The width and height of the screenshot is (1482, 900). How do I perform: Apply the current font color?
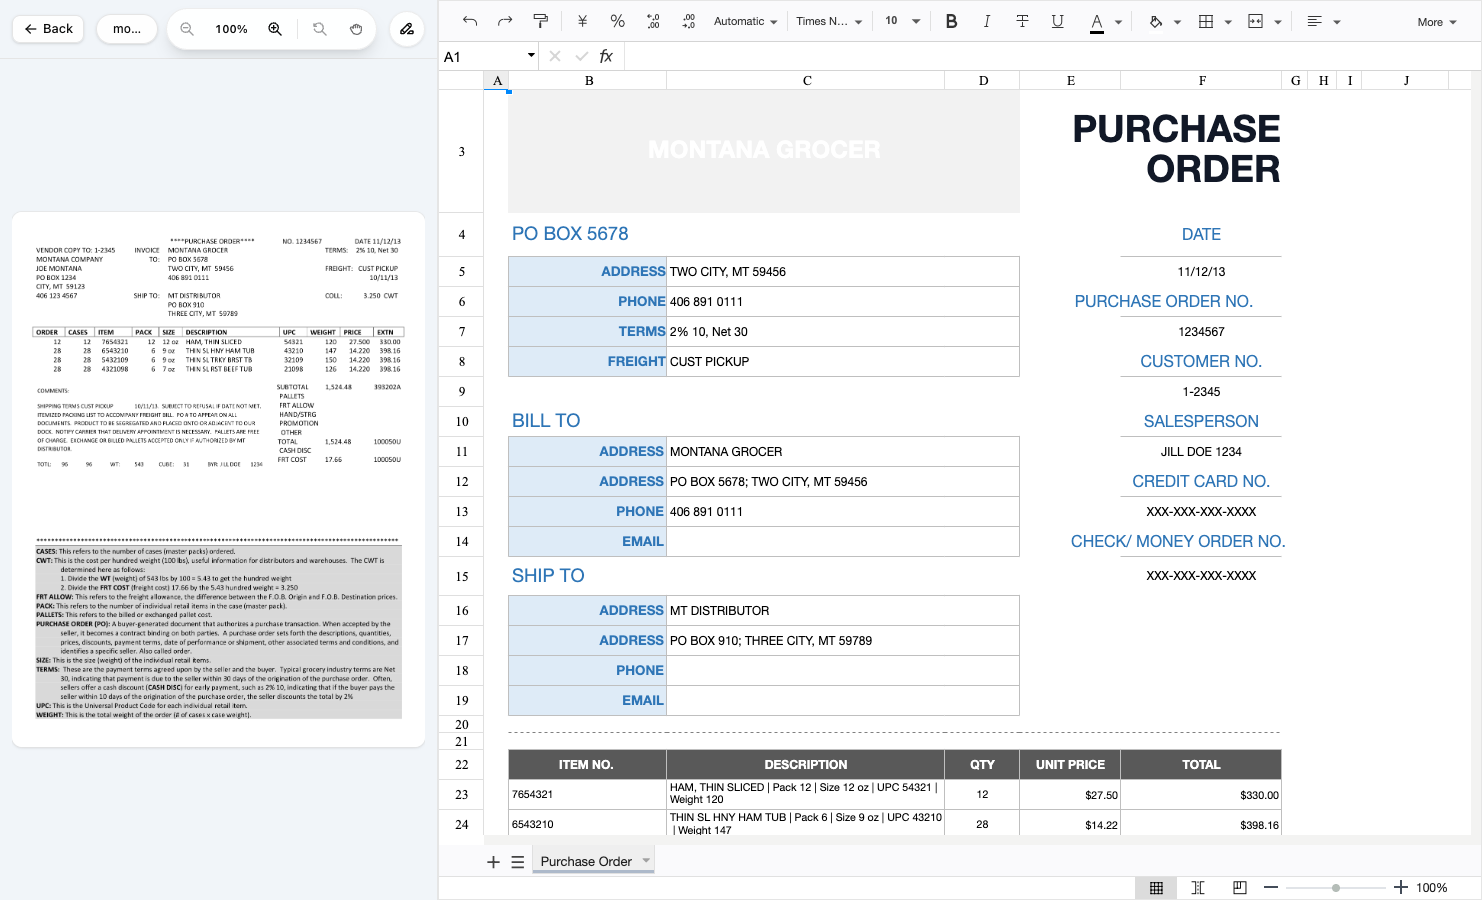pos(1097,22)
